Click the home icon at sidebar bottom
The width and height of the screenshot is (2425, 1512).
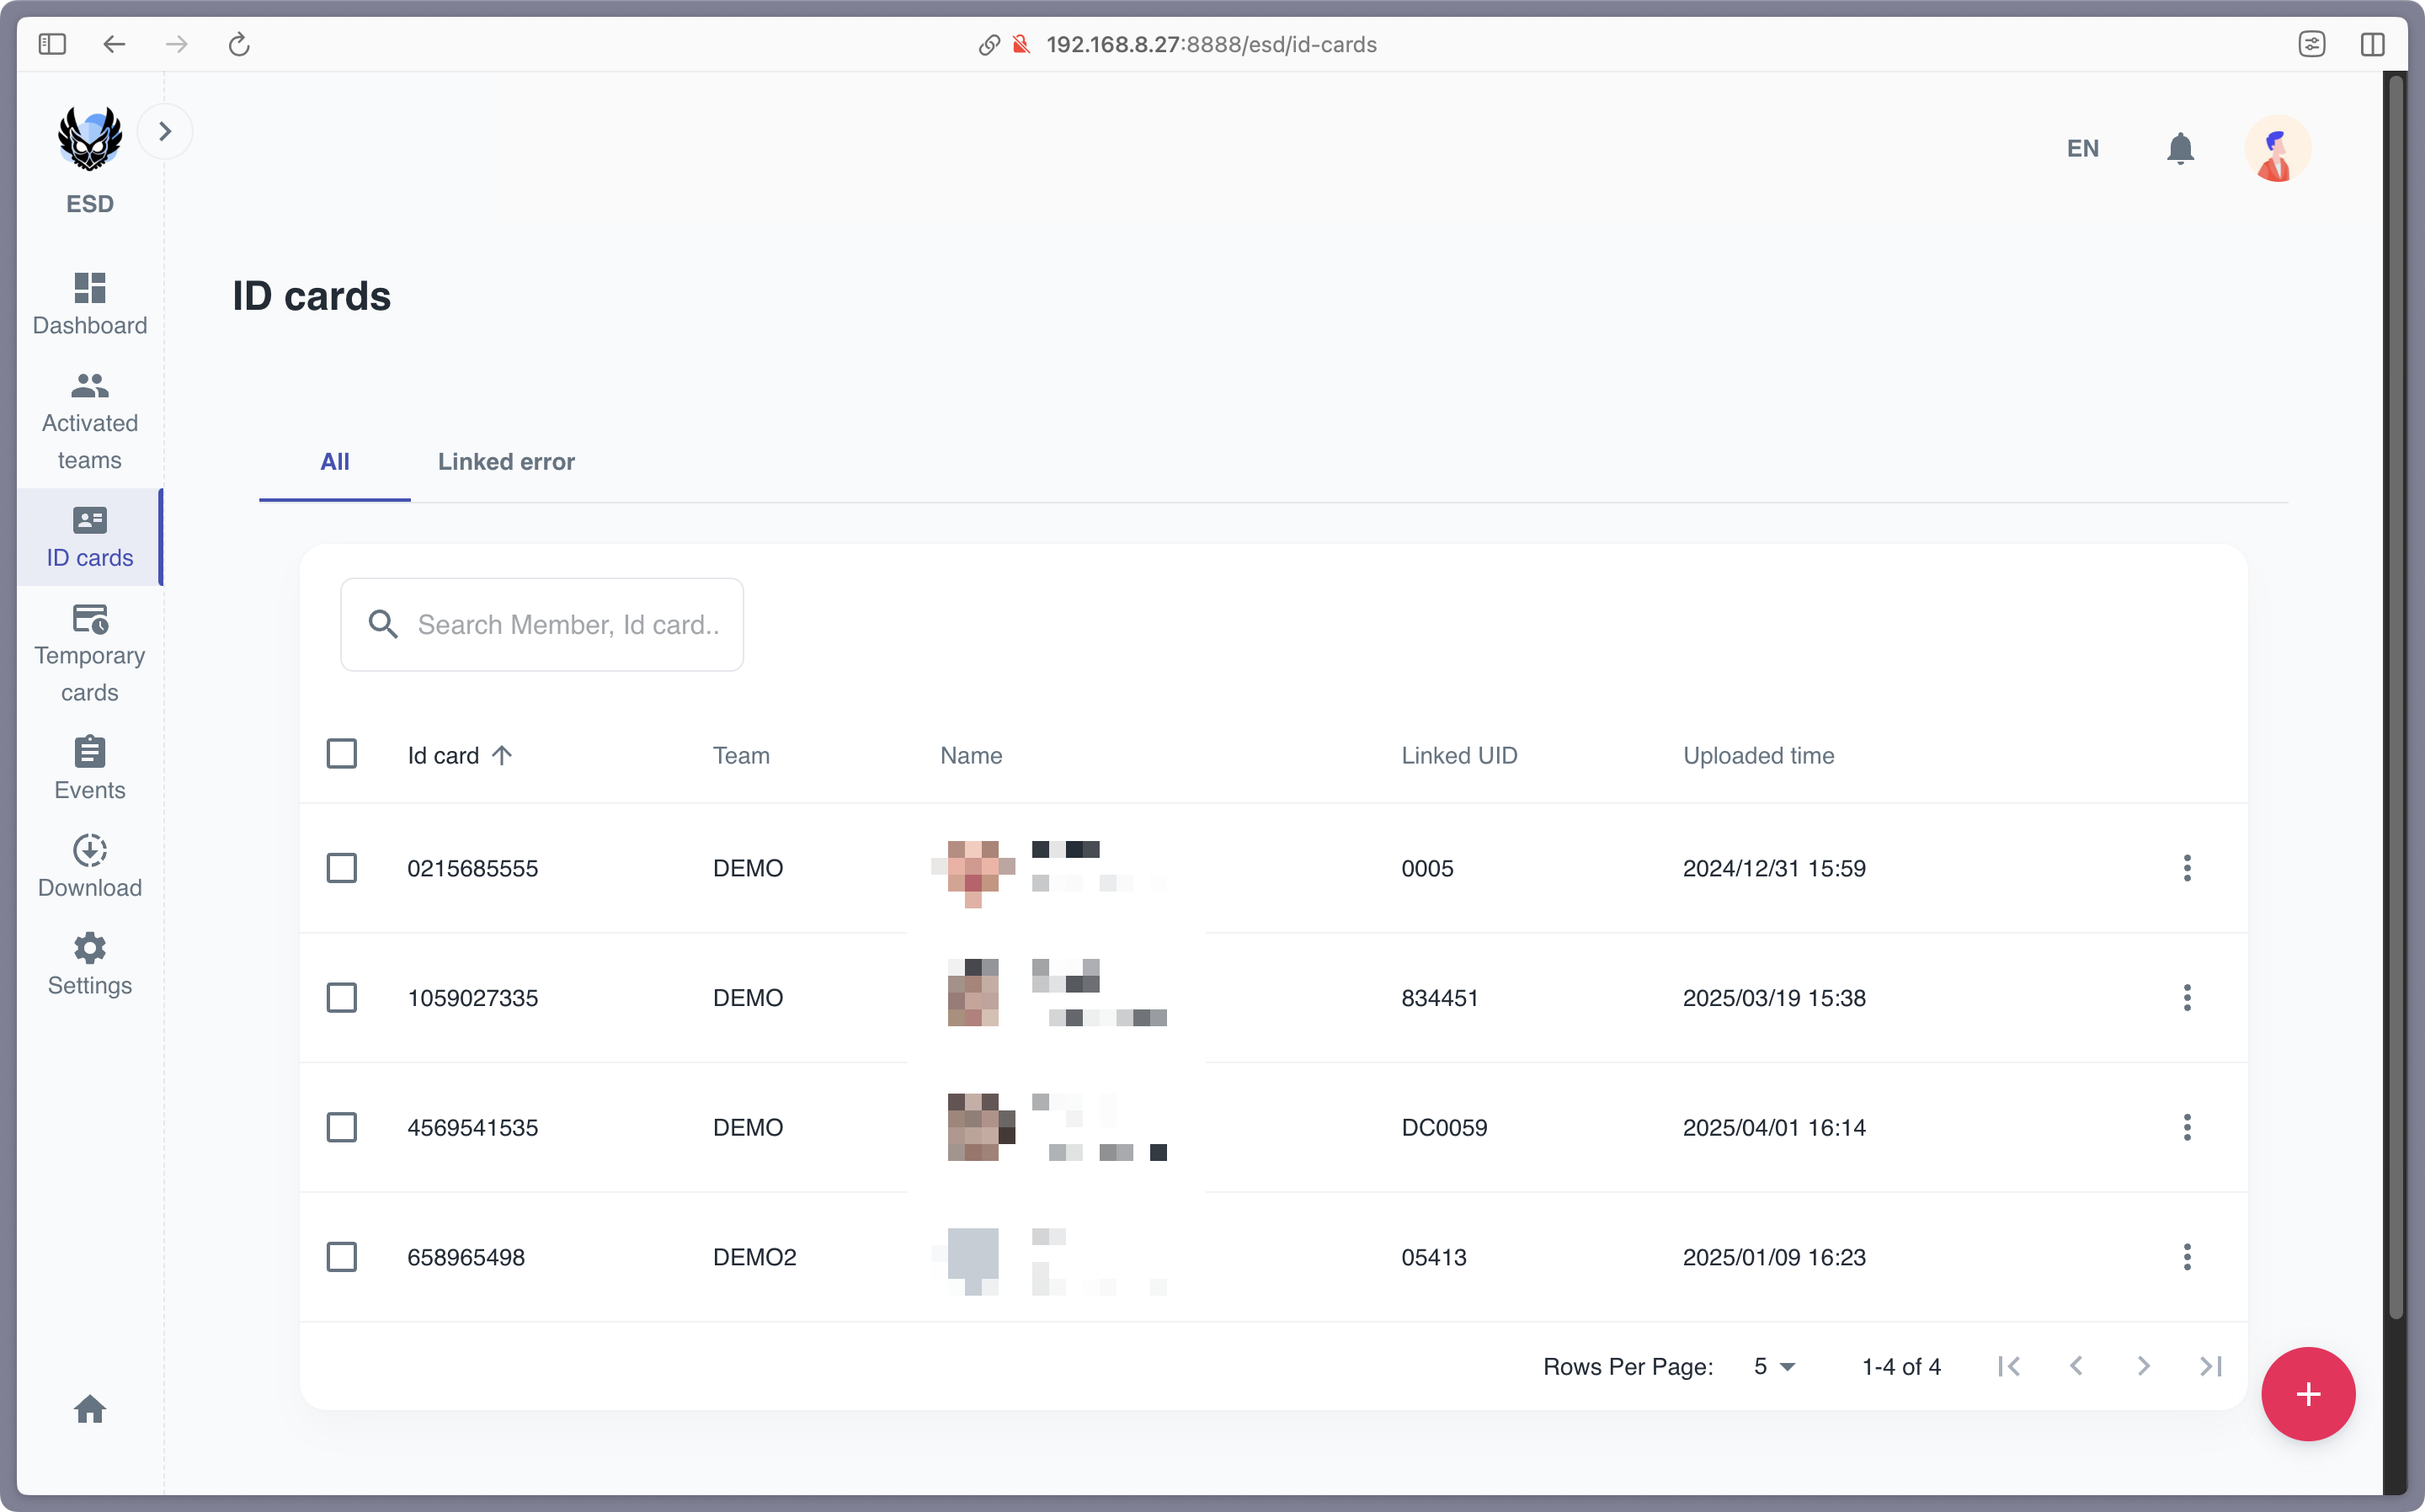(90, 1409)
